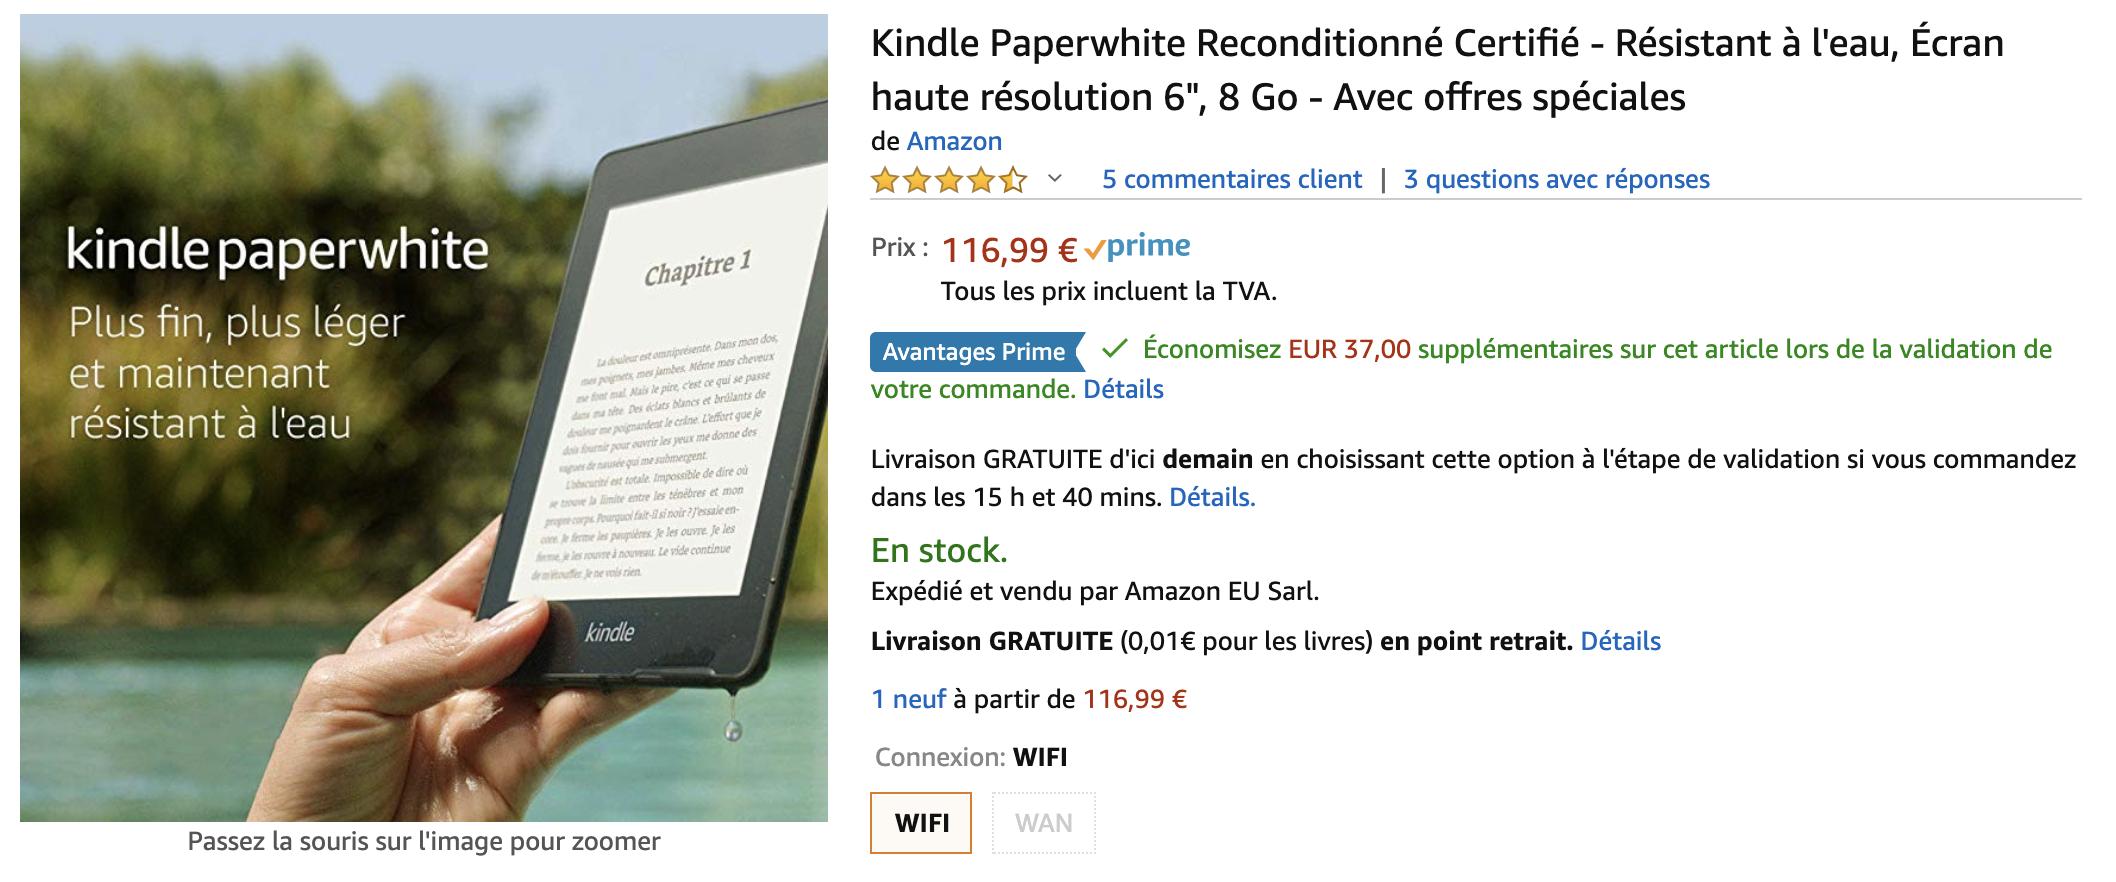Click the Avantages Prime badge

click(977, 351)
